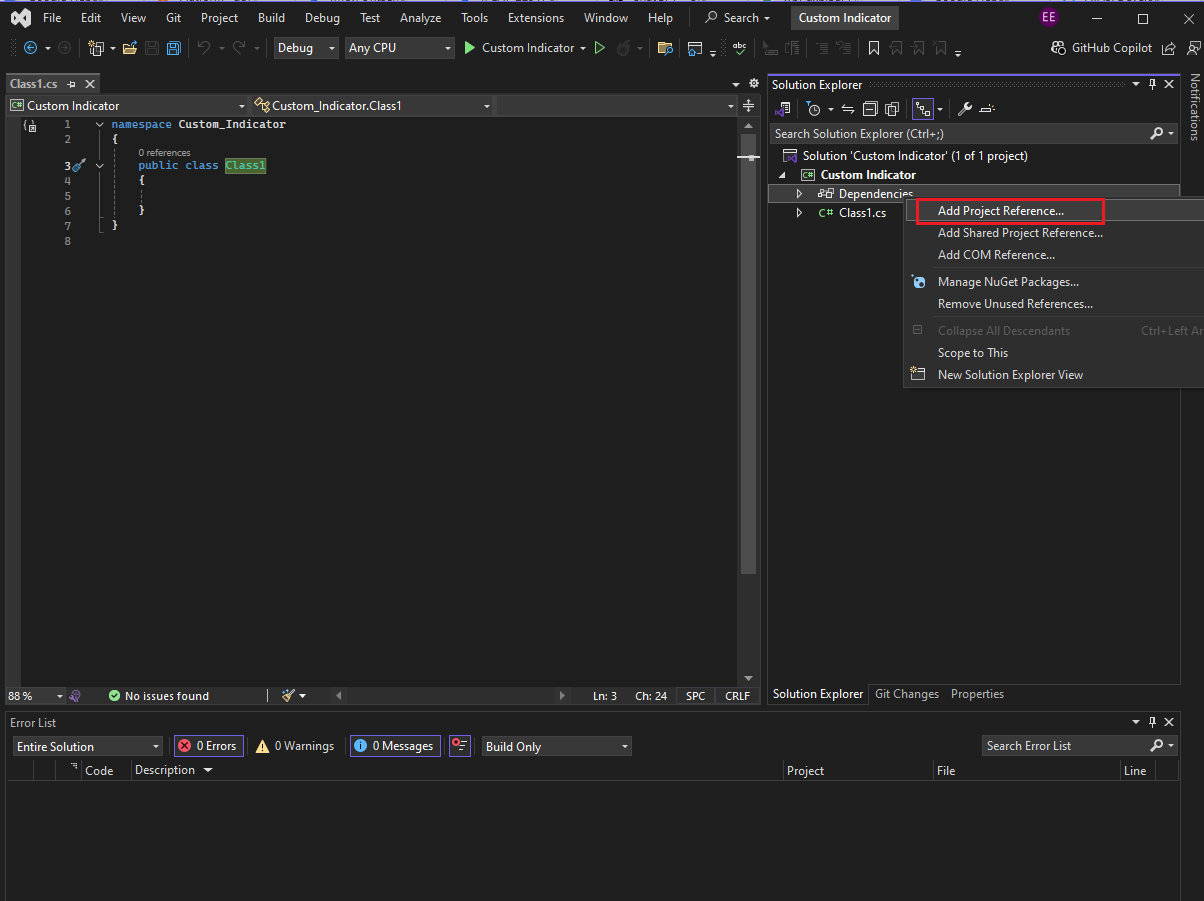This screenshot has width=1204, height=901.
Task: Collapse the Custom Indicator project node
Action: 782,175
